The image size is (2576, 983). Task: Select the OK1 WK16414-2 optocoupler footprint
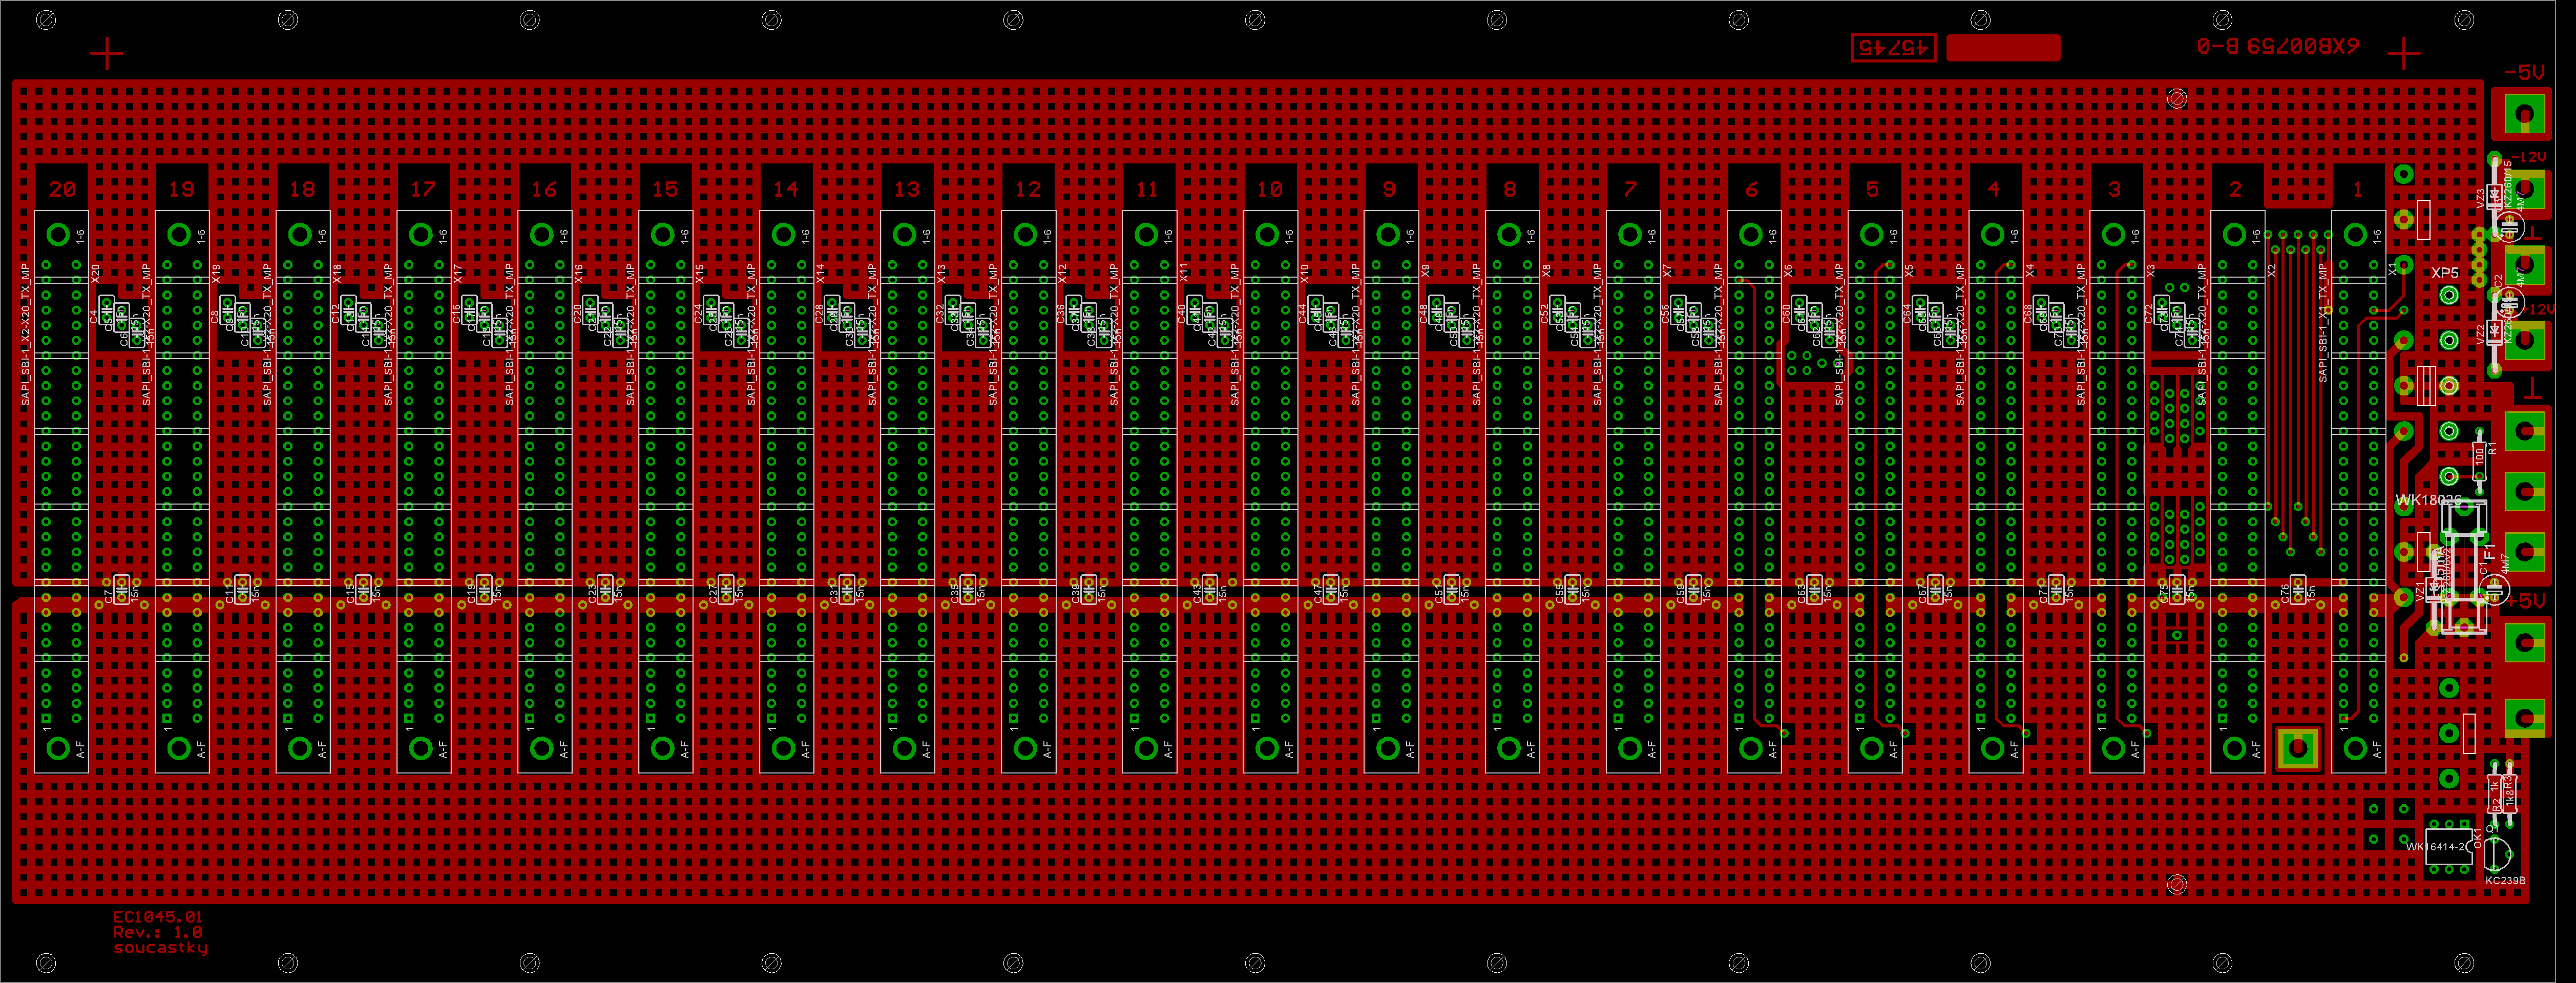[x=2448, y=846]
